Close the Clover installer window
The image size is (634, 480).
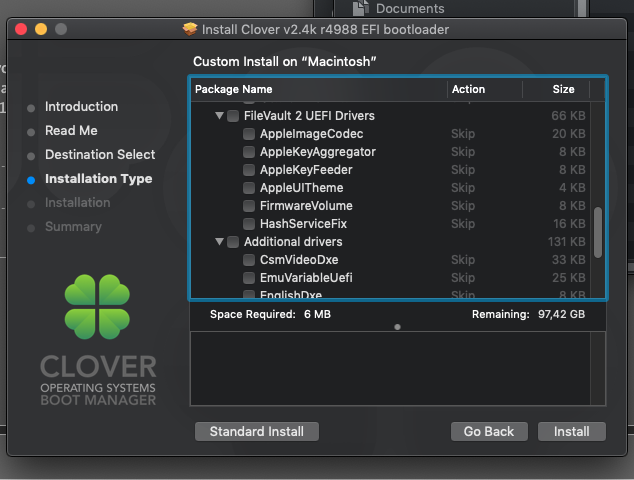pyautogui.click(x=21, y=29)
